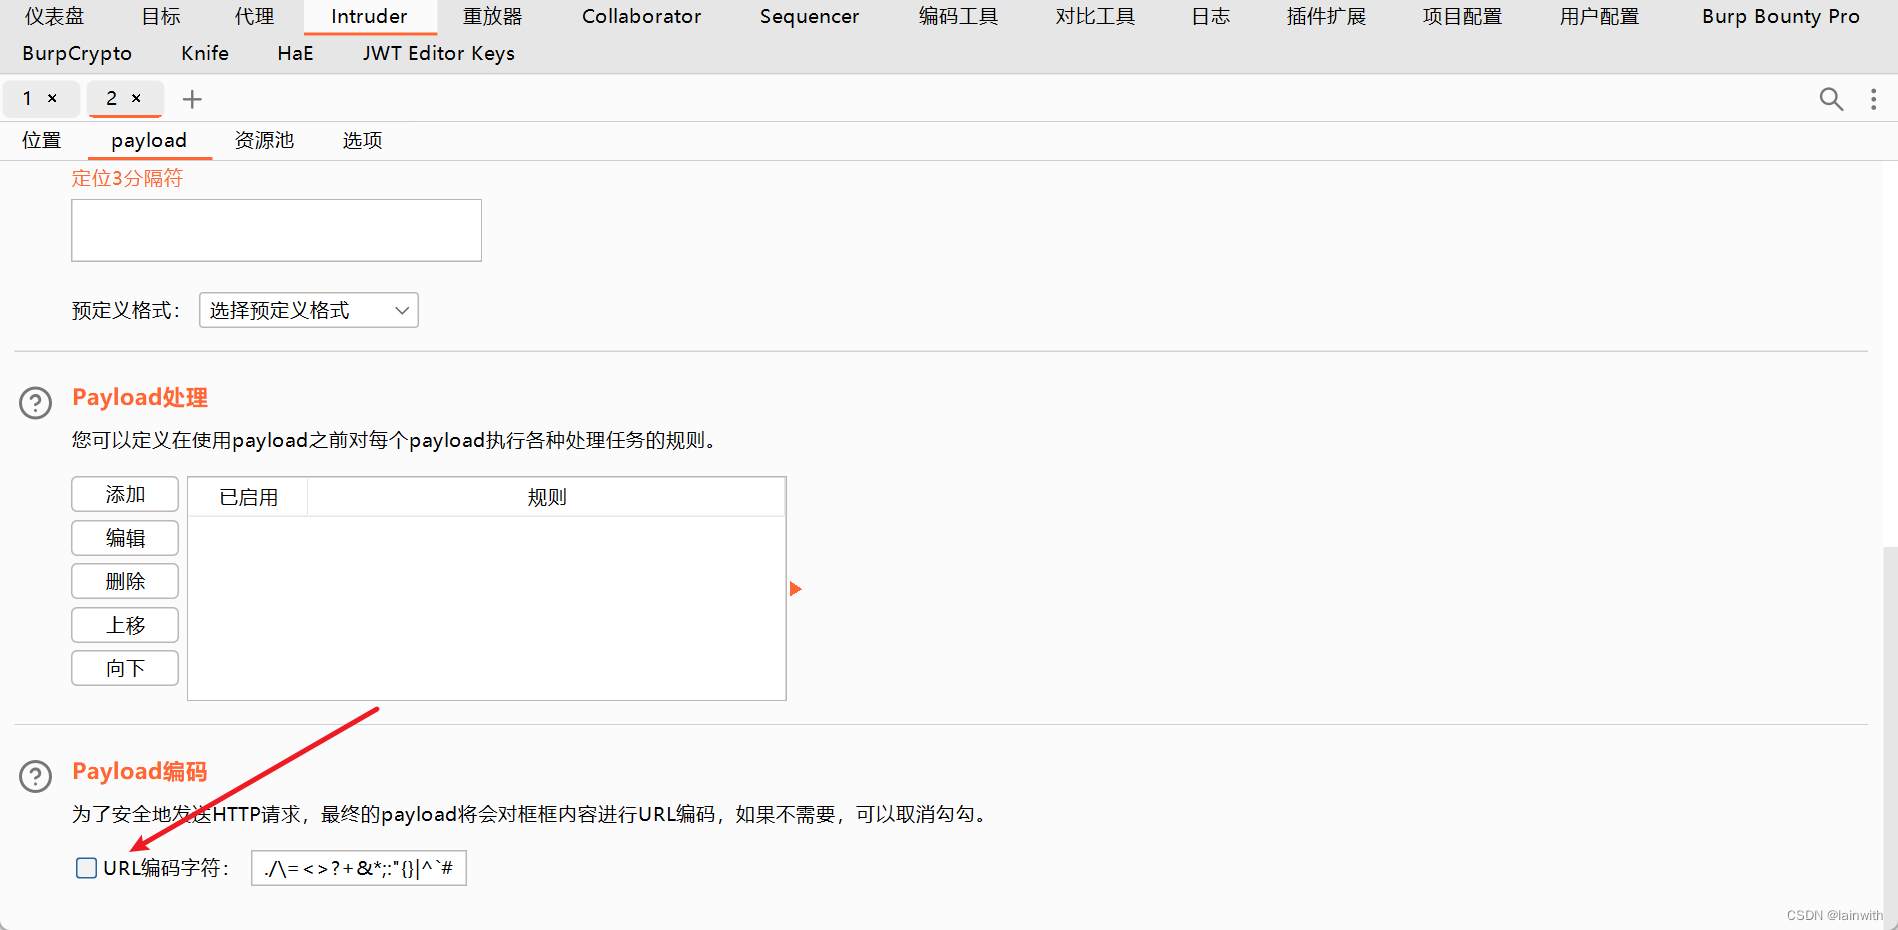Select the Intruder tab
Screen dimensions: 1898x930
pyautogui.click(x=369, y=17)
